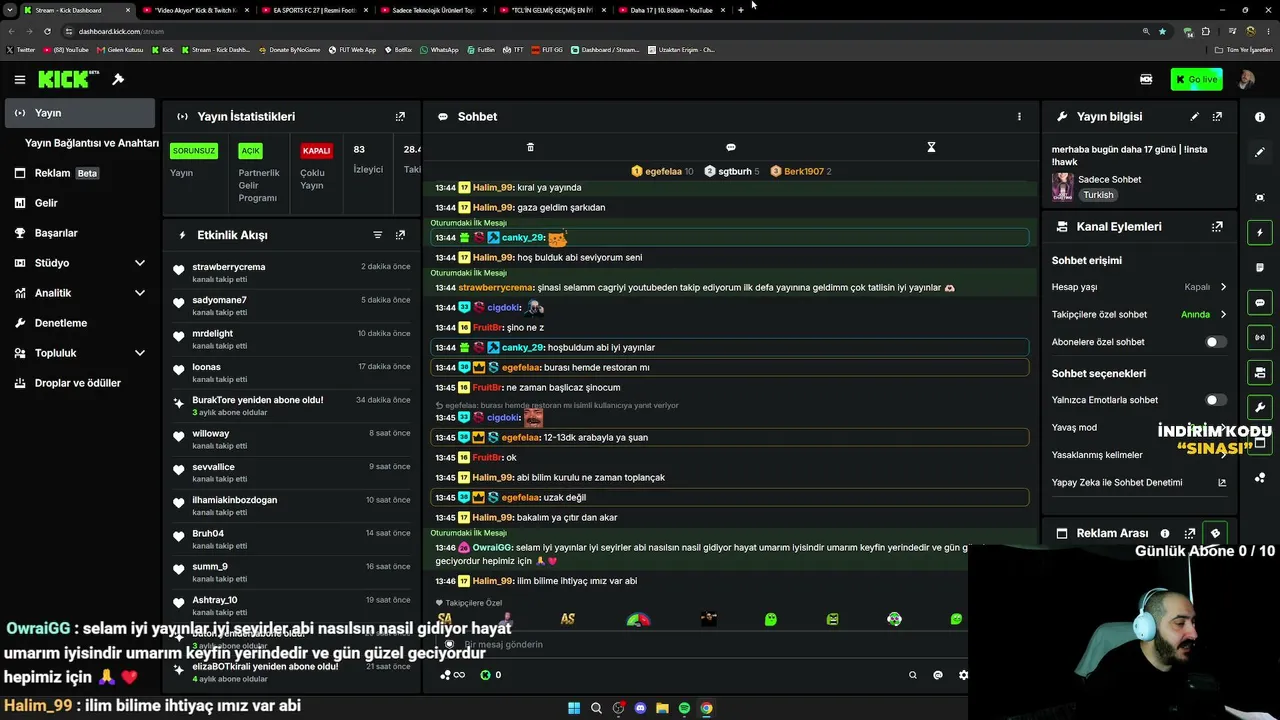Open a new browser tab

740,10
